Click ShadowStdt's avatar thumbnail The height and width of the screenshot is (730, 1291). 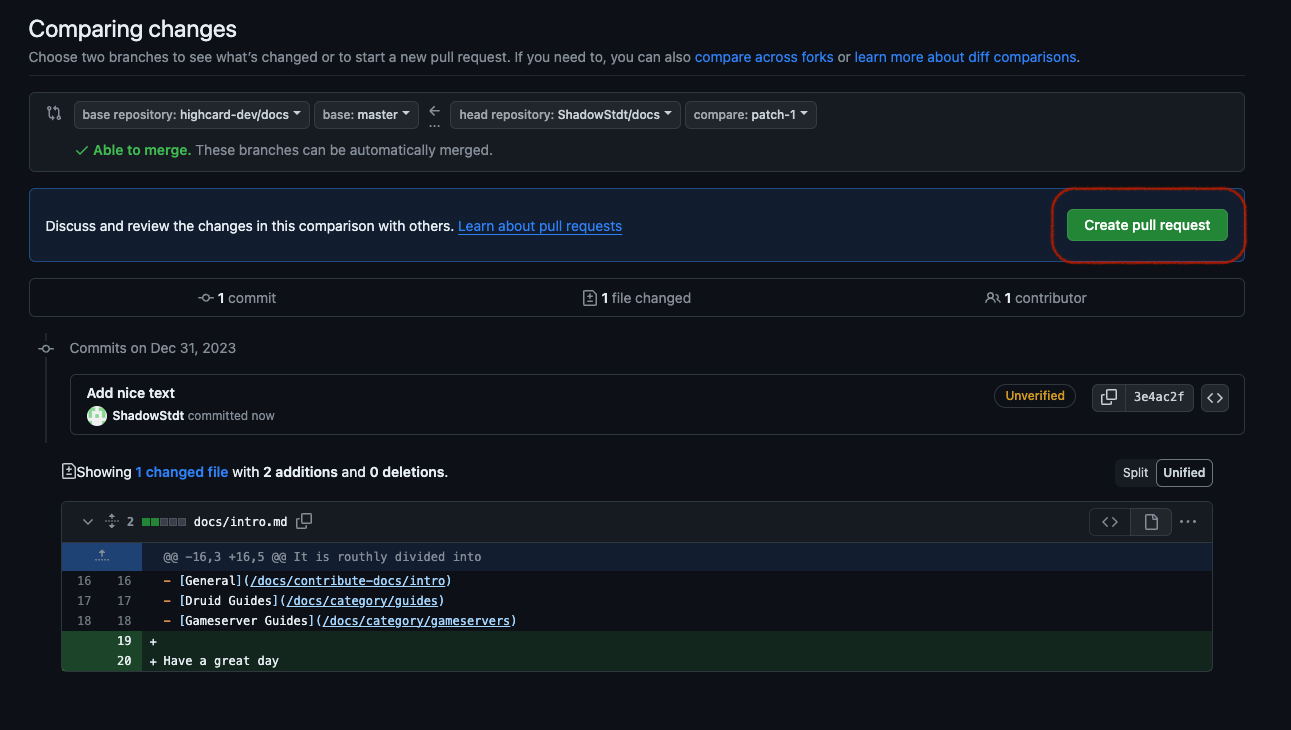click(x=96, y=415)
